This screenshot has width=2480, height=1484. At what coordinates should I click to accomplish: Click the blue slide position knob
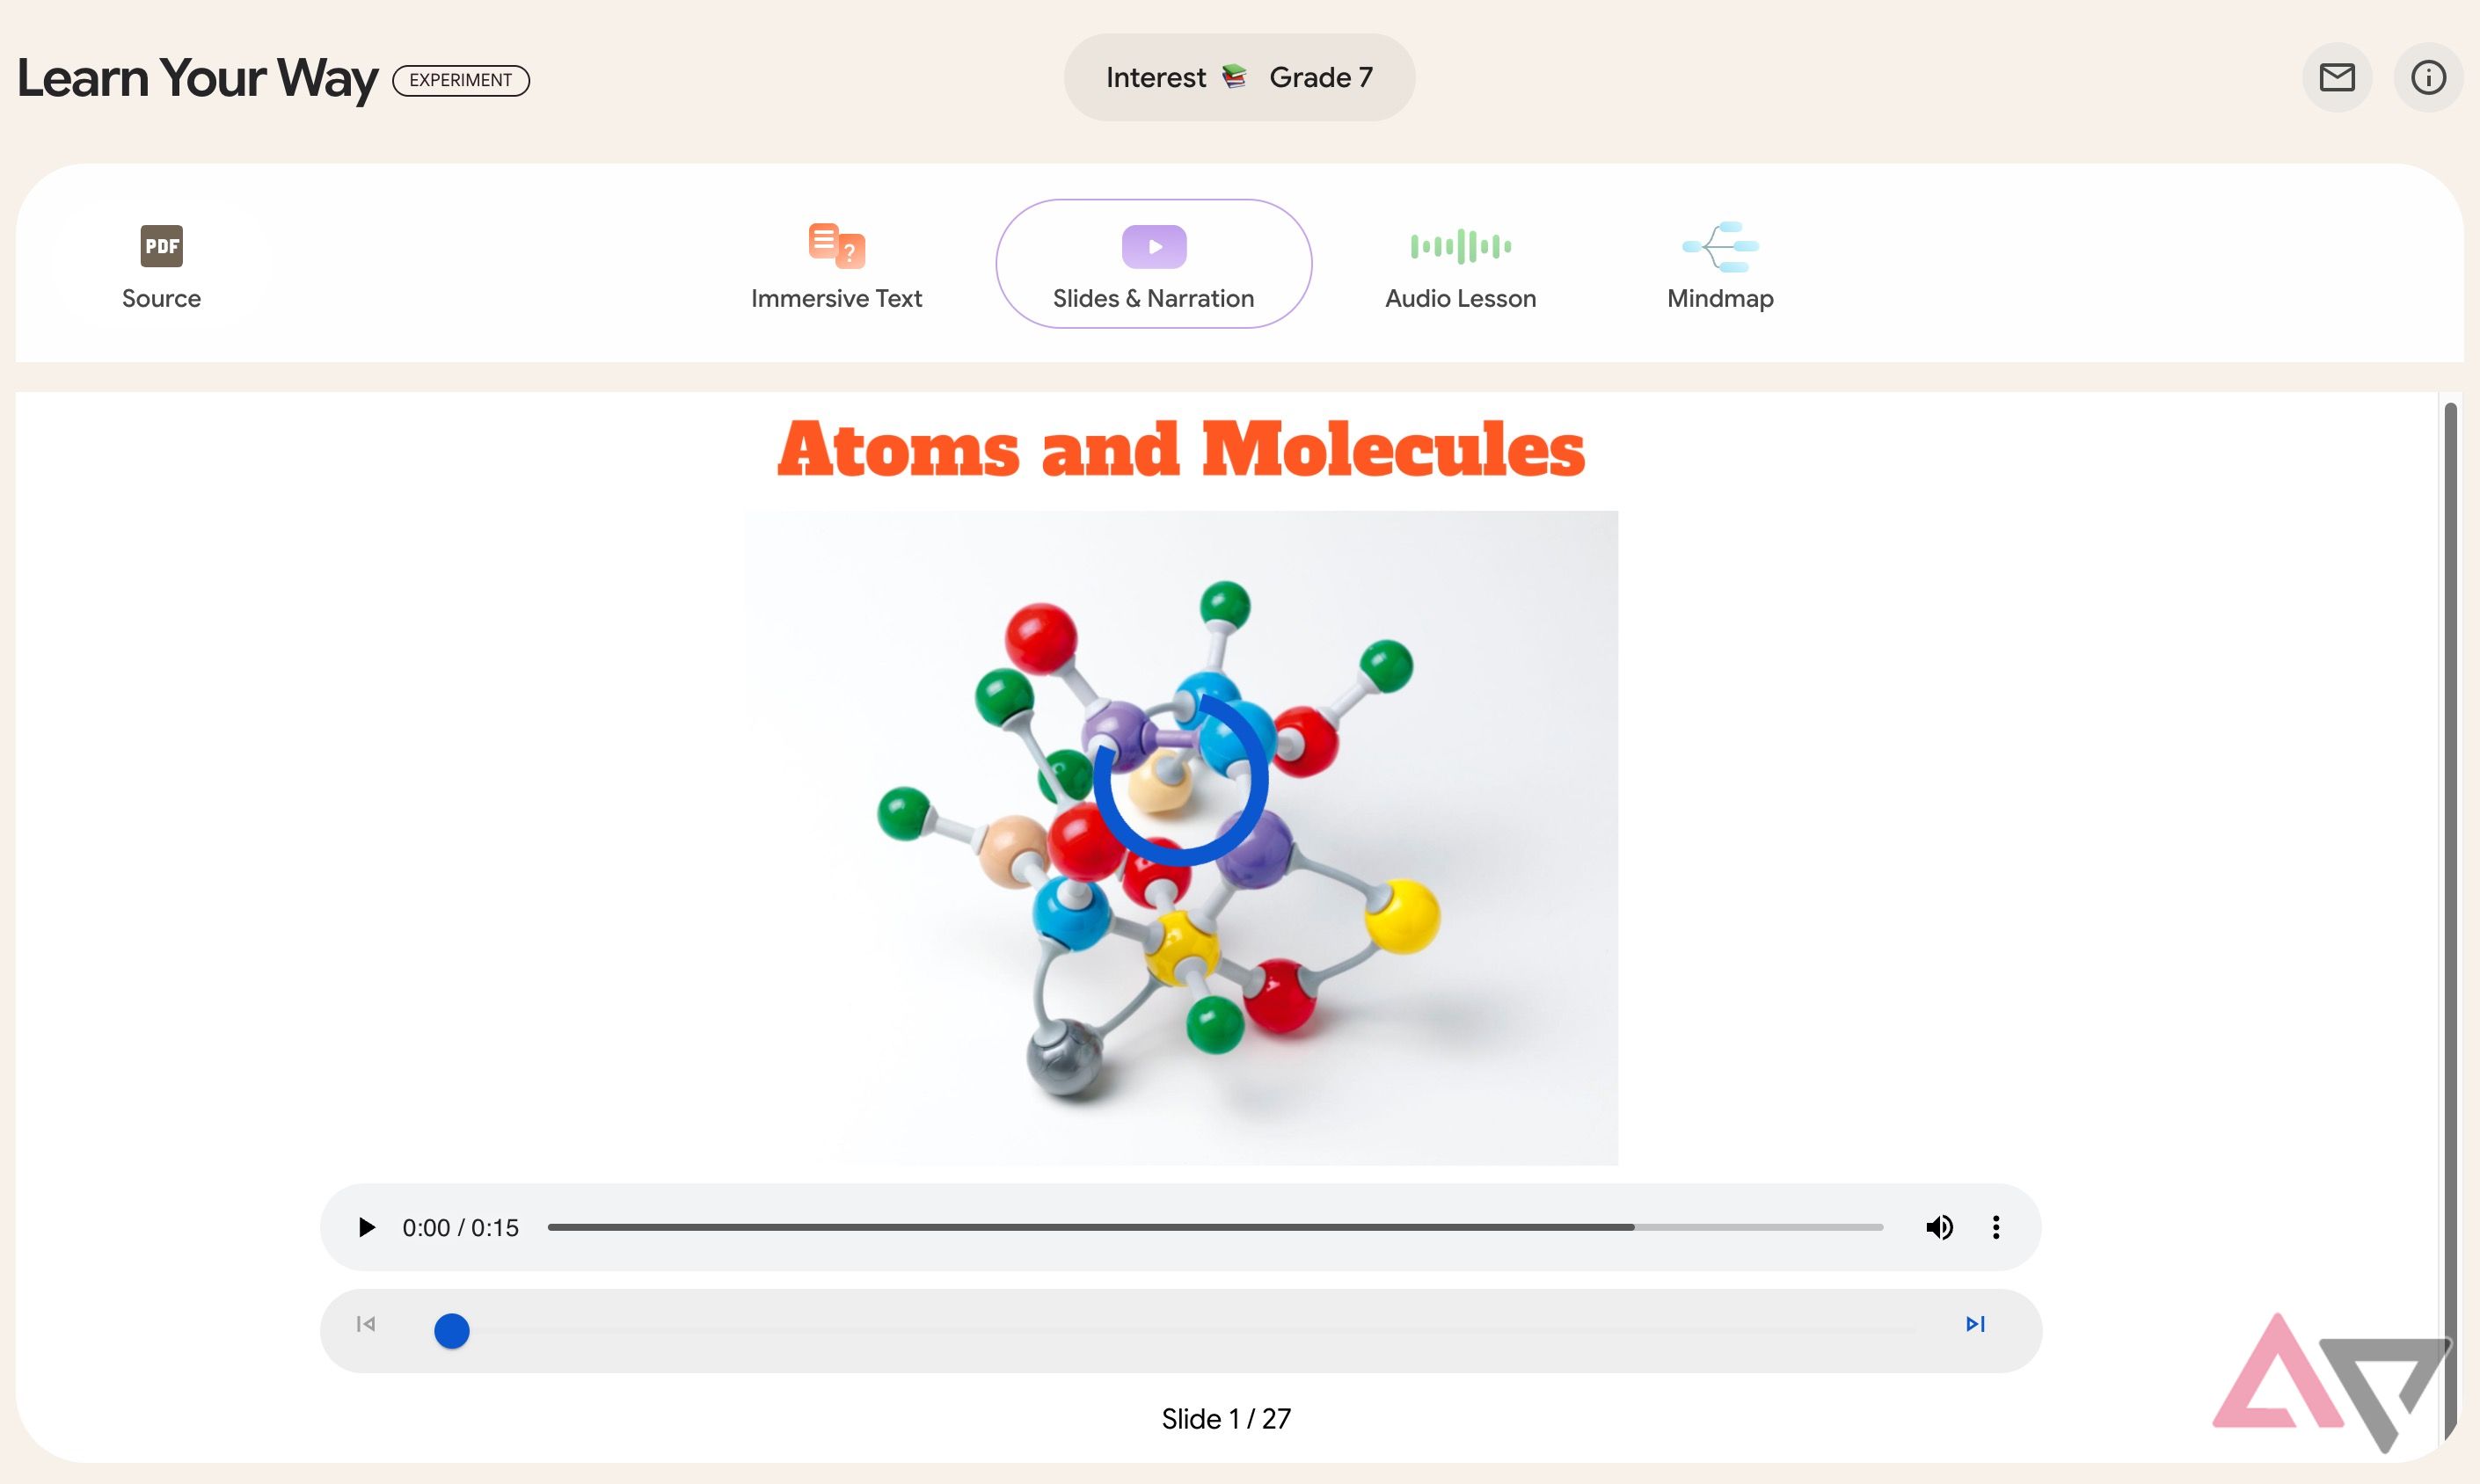452,1331
